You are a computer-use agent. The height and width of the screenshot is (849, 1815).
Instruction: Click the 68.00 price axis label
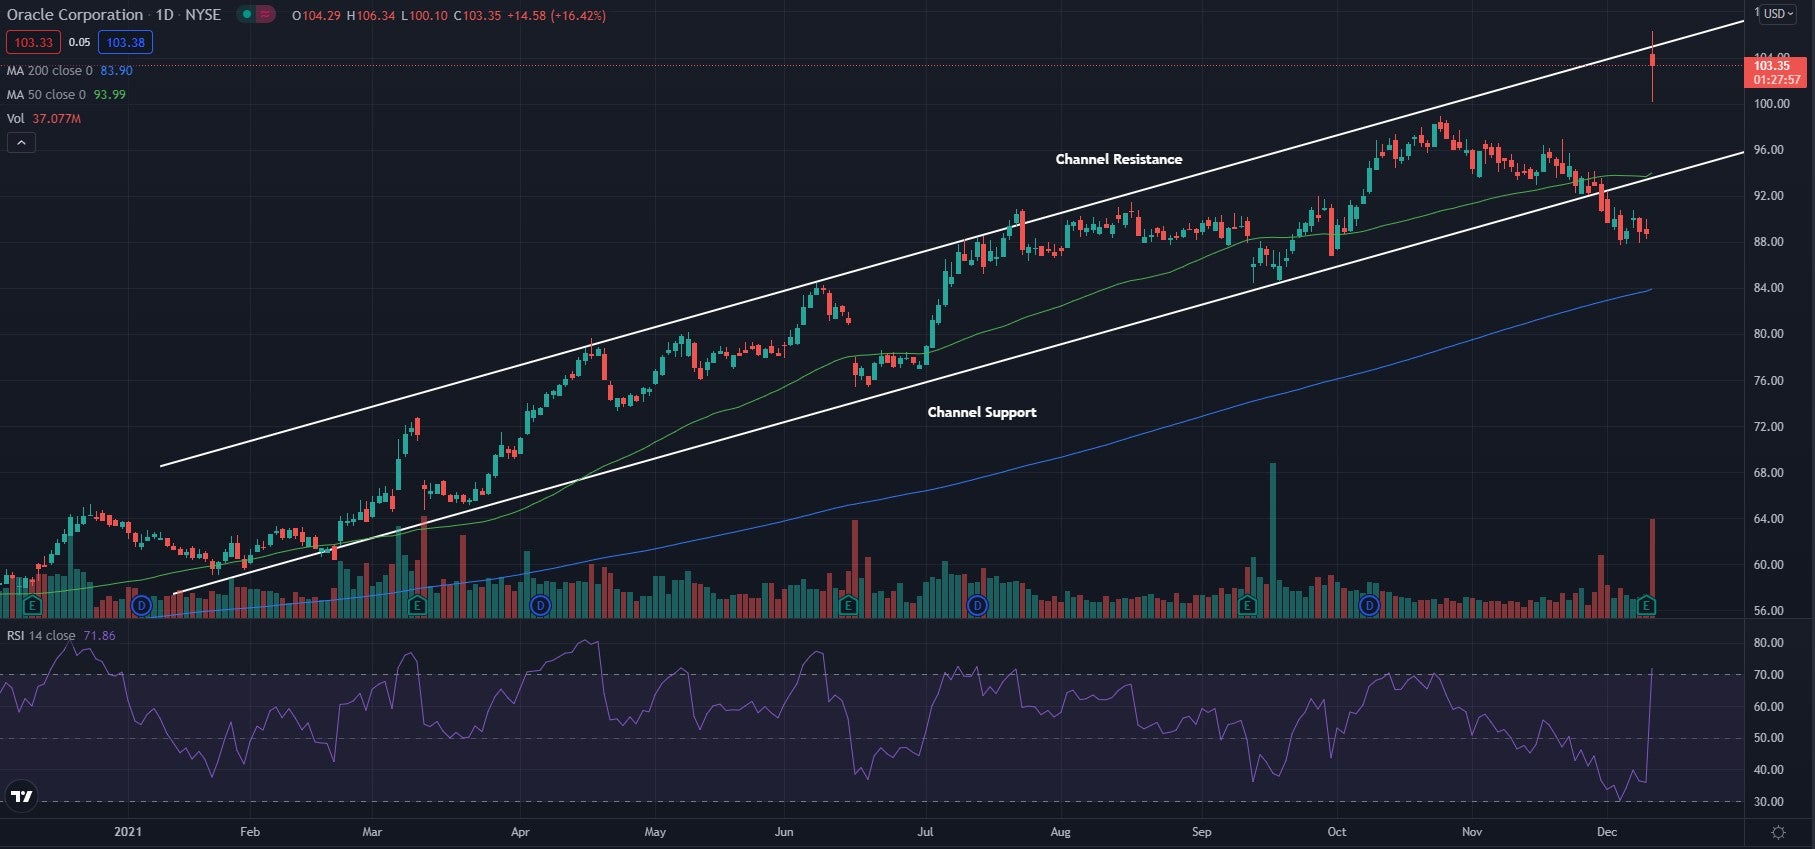coord(1768,473)
